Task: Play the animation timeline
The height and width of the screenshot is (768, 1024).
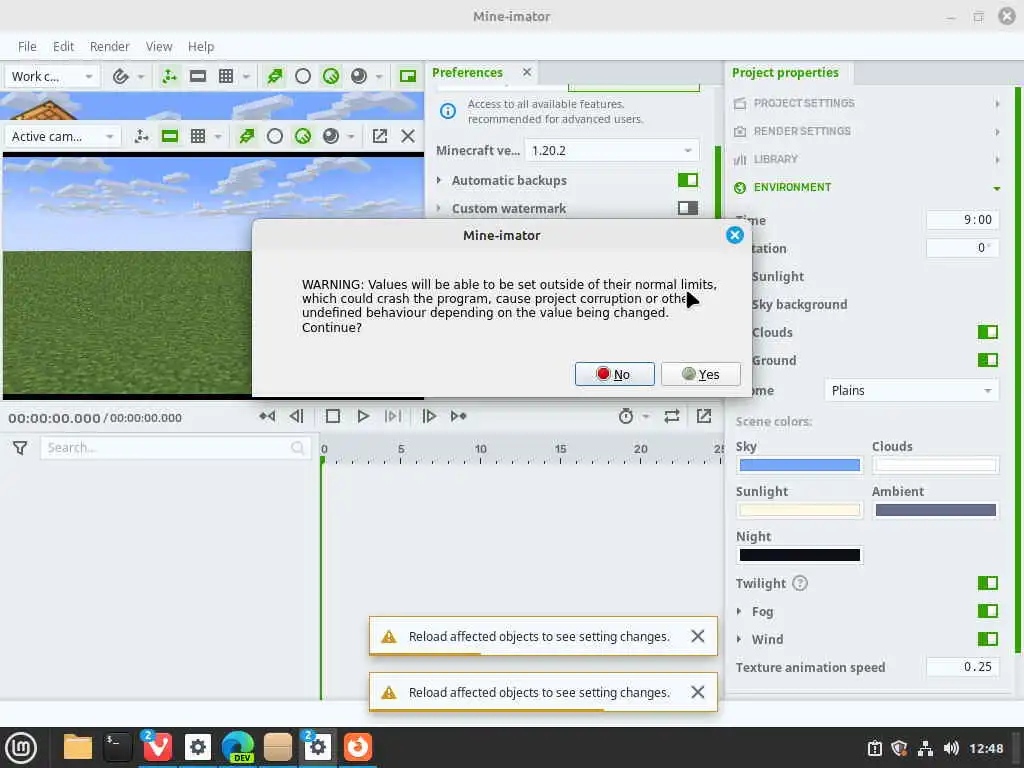Action: tap(363, 416)
